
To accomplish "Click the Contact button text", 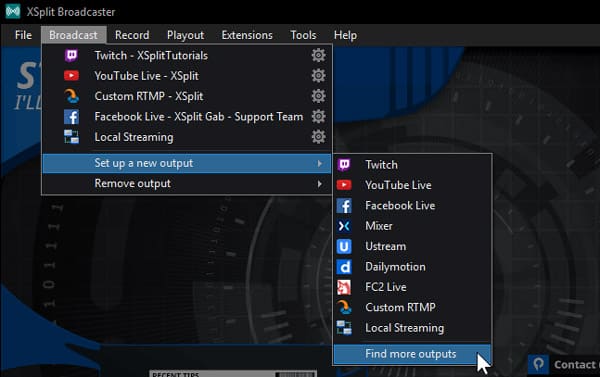I will [576, 365].
